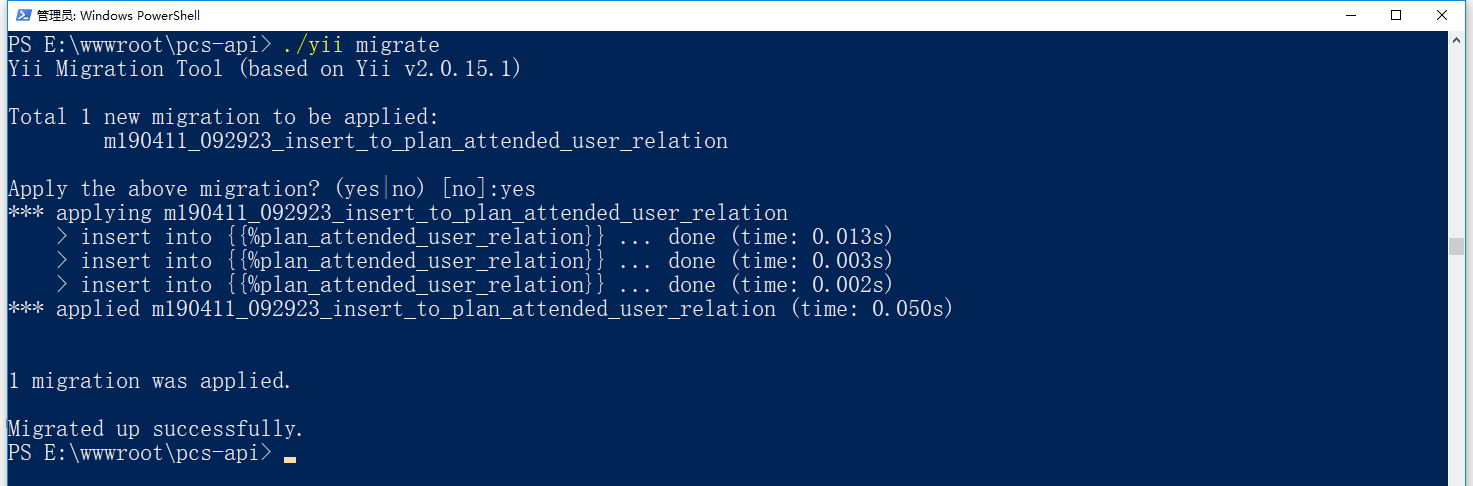Click '1 migration was applied.' text
Screen dimensions: 1473x486
(x=149, y=381)
